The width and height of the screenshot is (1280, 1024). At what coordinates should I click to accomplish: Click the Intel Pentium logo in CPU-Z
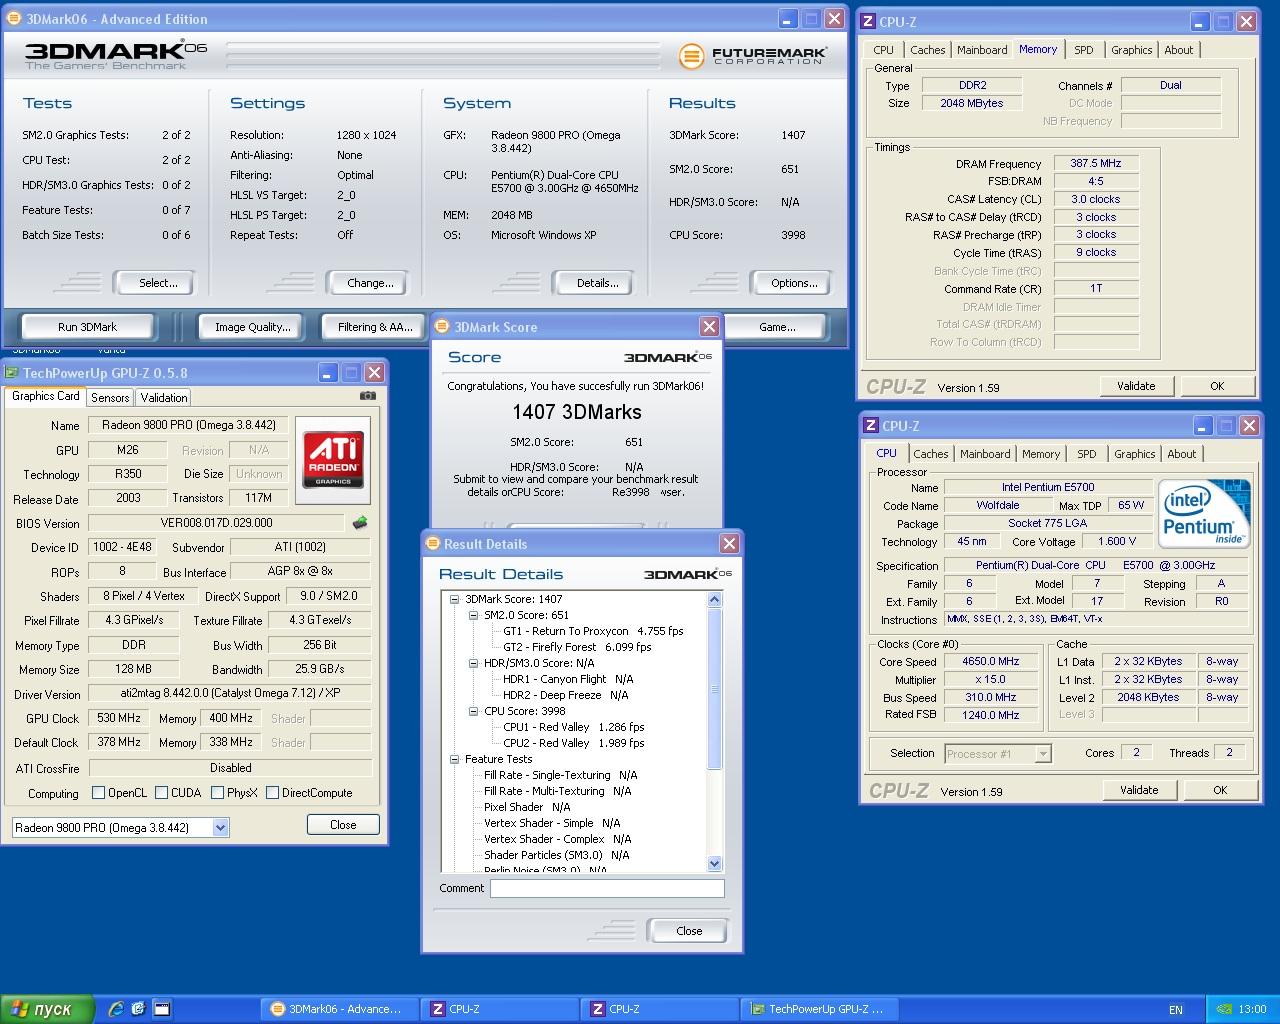click(x=1204, y=514)
